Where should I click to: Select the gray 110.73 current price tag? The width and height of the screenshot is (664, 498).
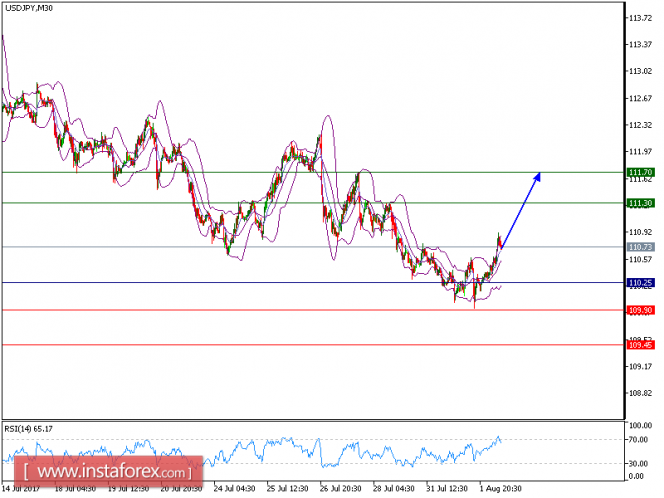click(640, 247)
